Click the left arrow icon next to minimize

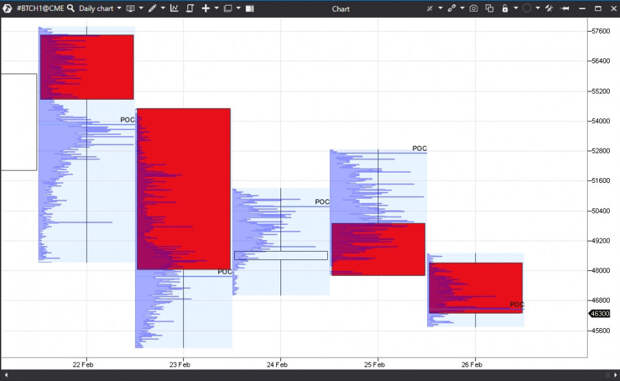pyautogui.click(x=565, y=8)
